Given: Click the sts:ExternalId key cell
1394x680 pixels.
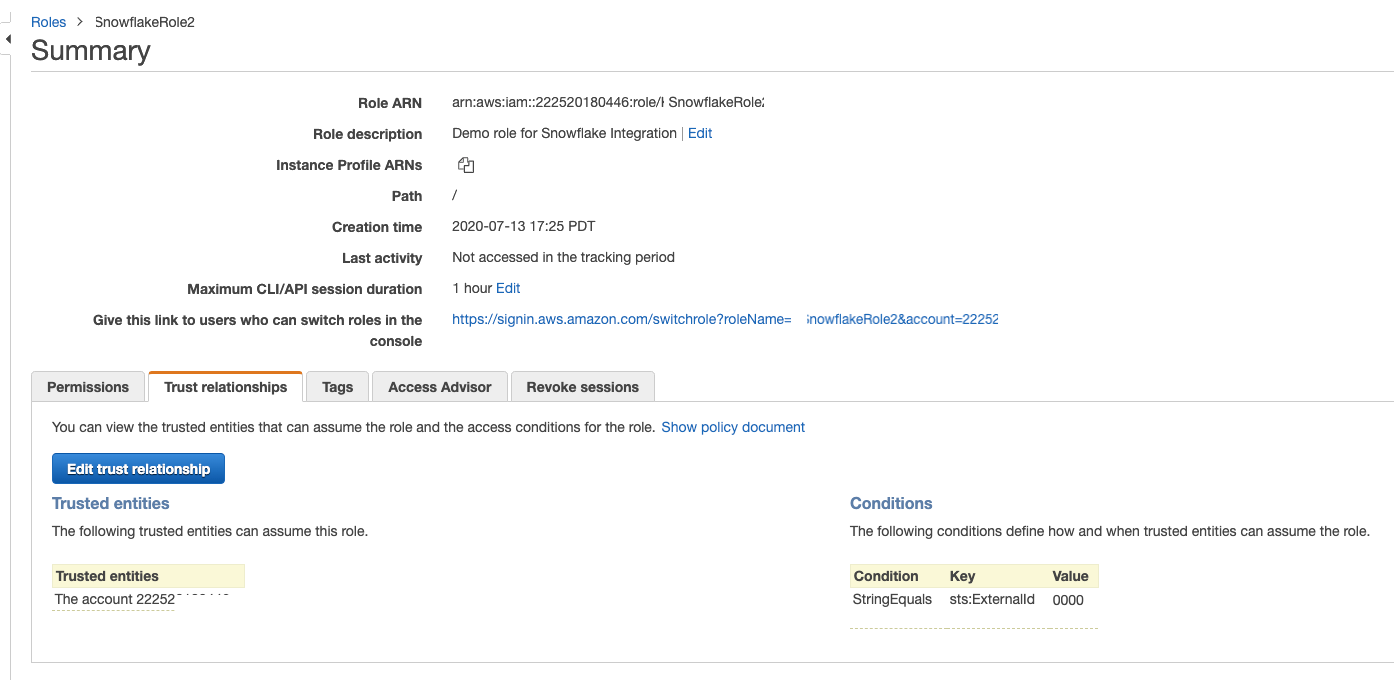Looking at the screenshot, I should pos(992,600).
